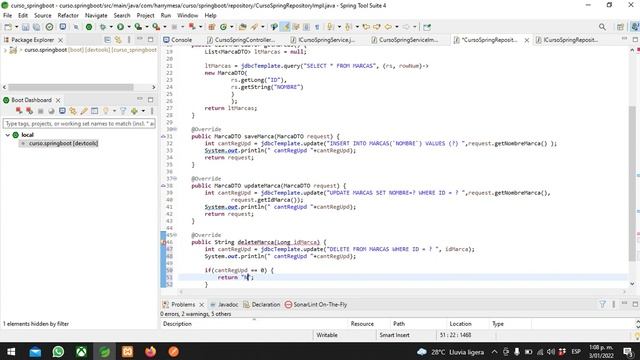640x360 pixels.
Task: Collapse the local node in Boot Dashboard
Action: (7, 135)
